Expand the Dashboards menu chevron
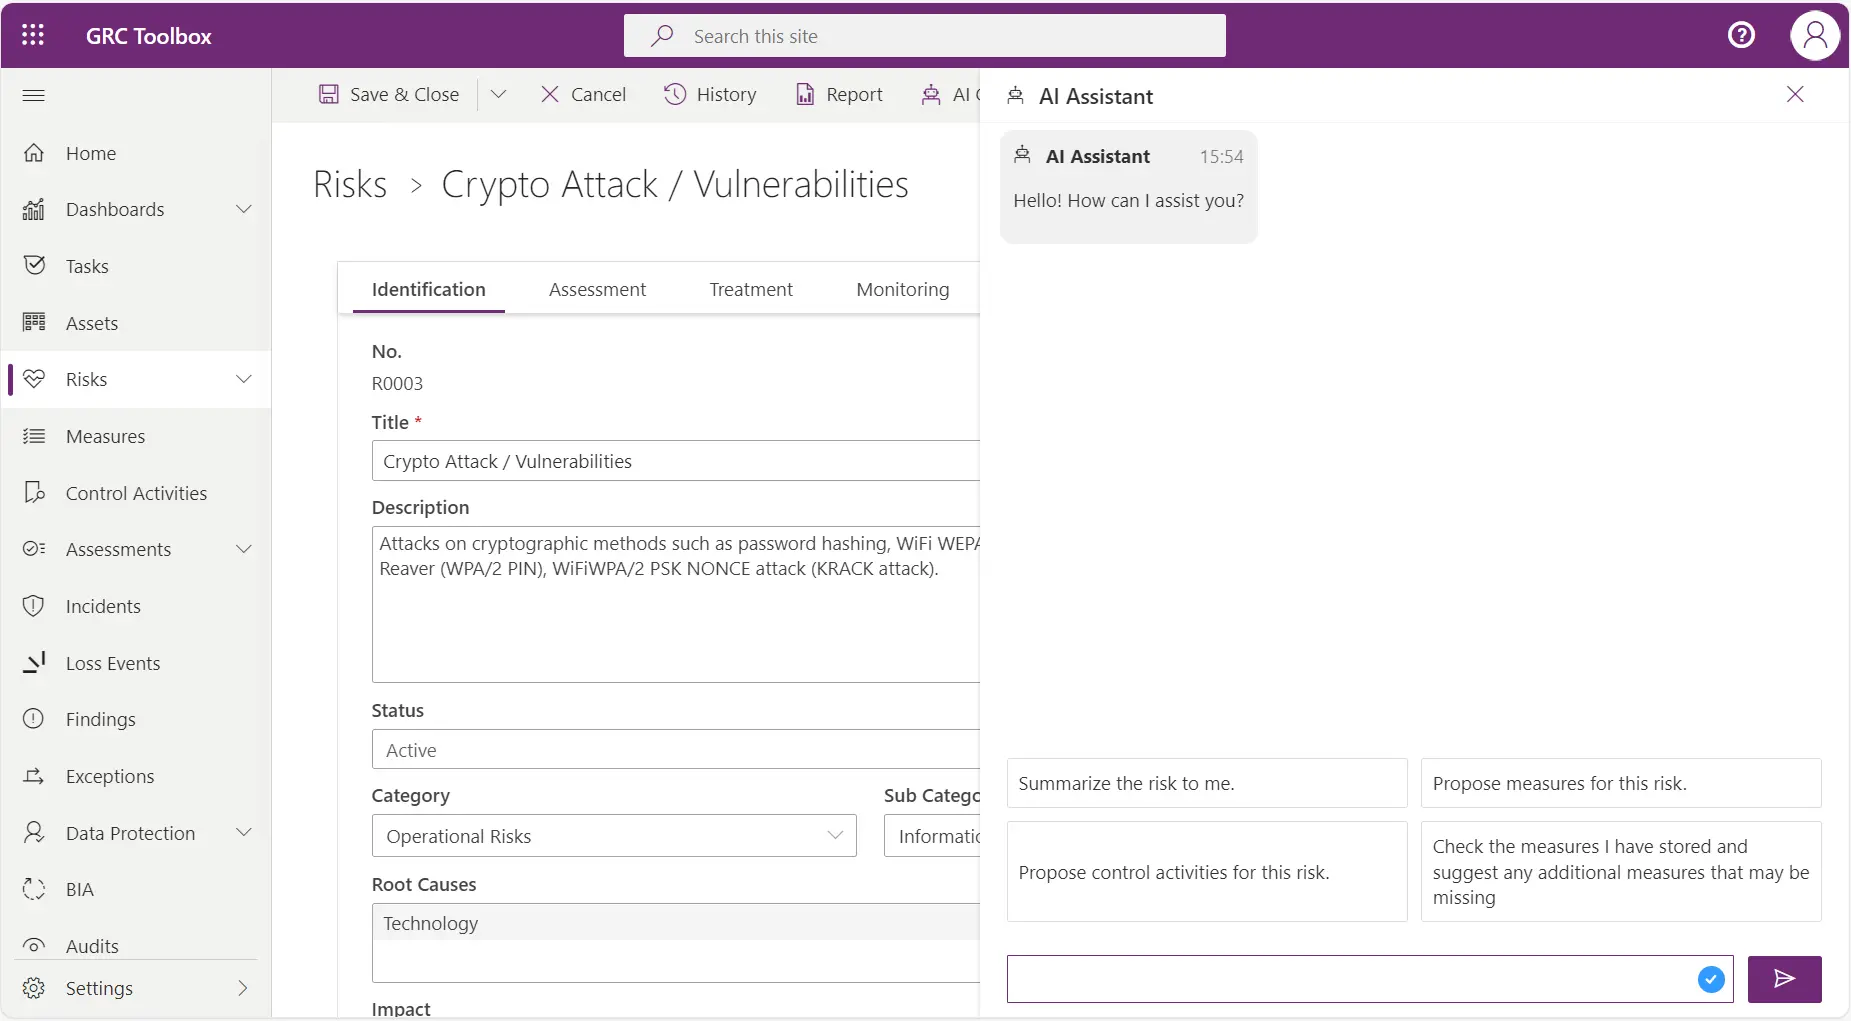Screen dimensions: 1851x1021 pos(243,209)
